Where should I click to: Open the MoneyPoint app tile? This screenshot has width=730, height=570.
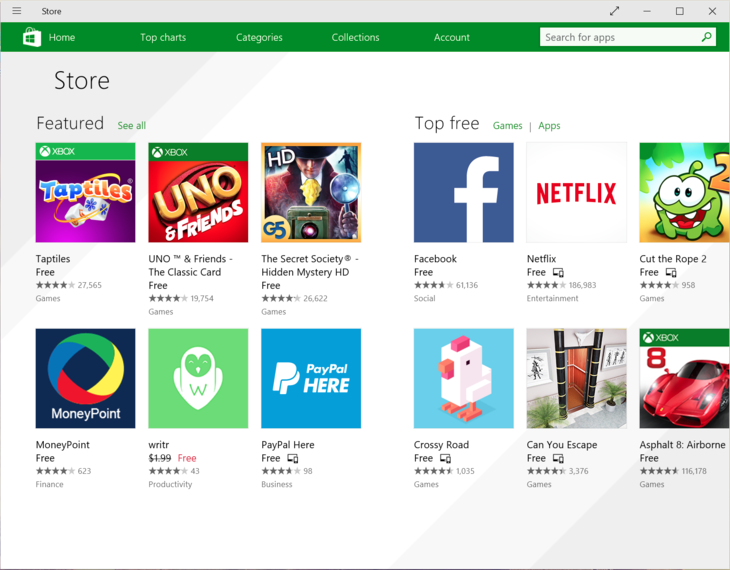(86, 378)
